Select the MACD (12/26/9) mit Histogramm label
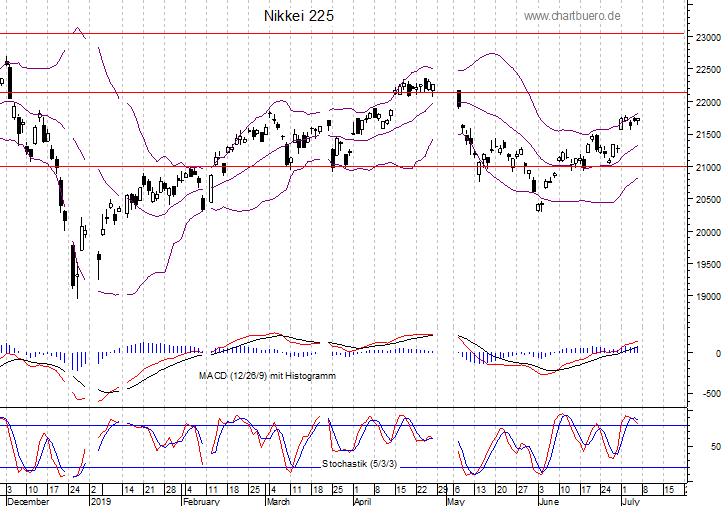 click(267, 376)
